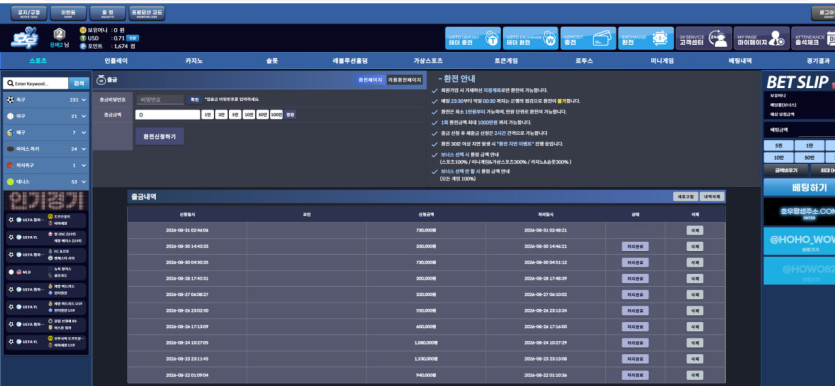Open the Exchange (환전) tile

click(x=645, y=38)
